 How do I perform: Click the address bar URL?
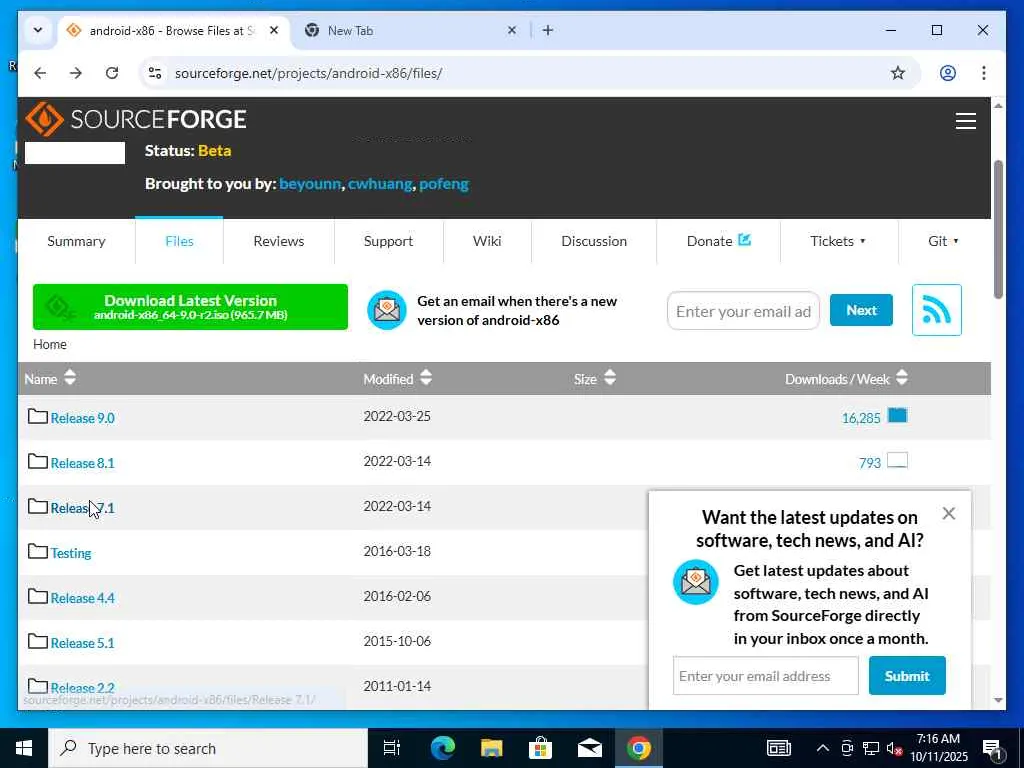(308, 73)
